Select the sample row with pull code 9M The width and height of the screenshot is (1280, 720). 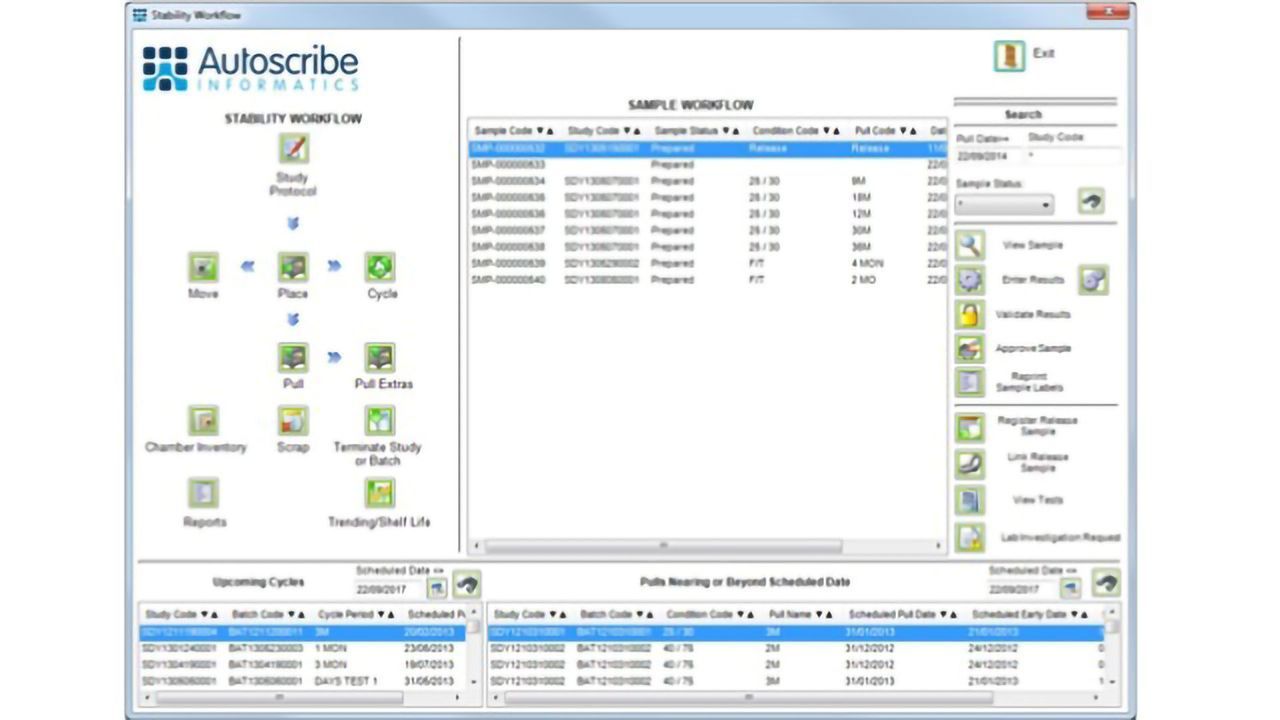tap(707, 181)
